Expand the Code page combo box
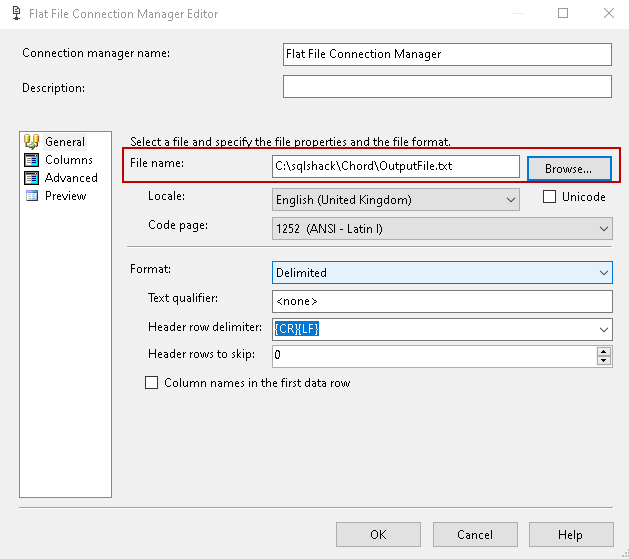Viewport: 629px width, 559px height. point(603,229)
